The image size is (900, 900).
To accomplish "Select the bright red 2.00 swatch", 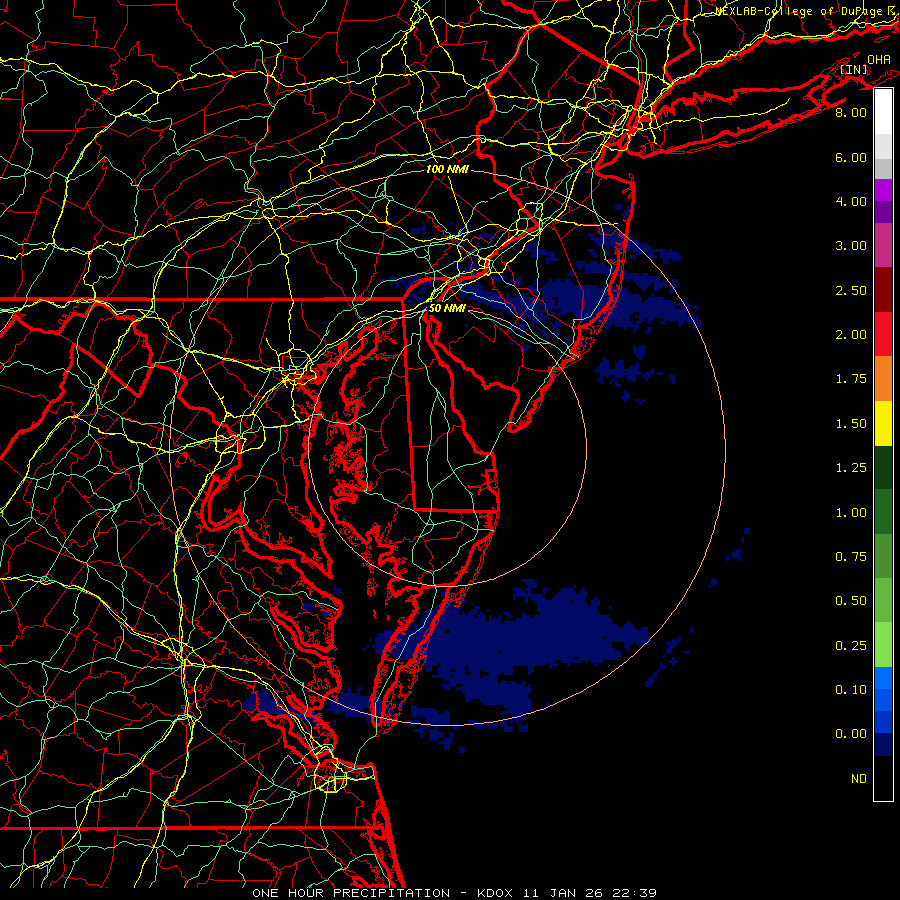I will [x=883, y=334].
